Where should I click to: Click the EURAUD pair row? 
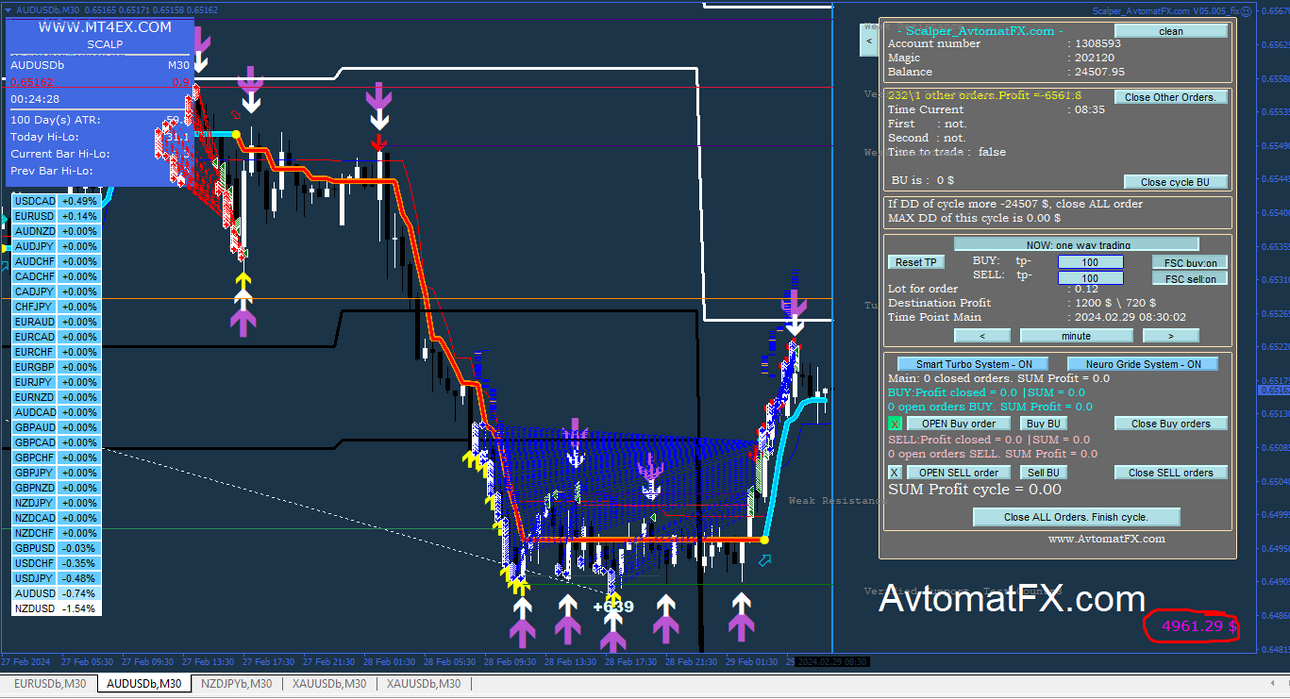[56, 322]
